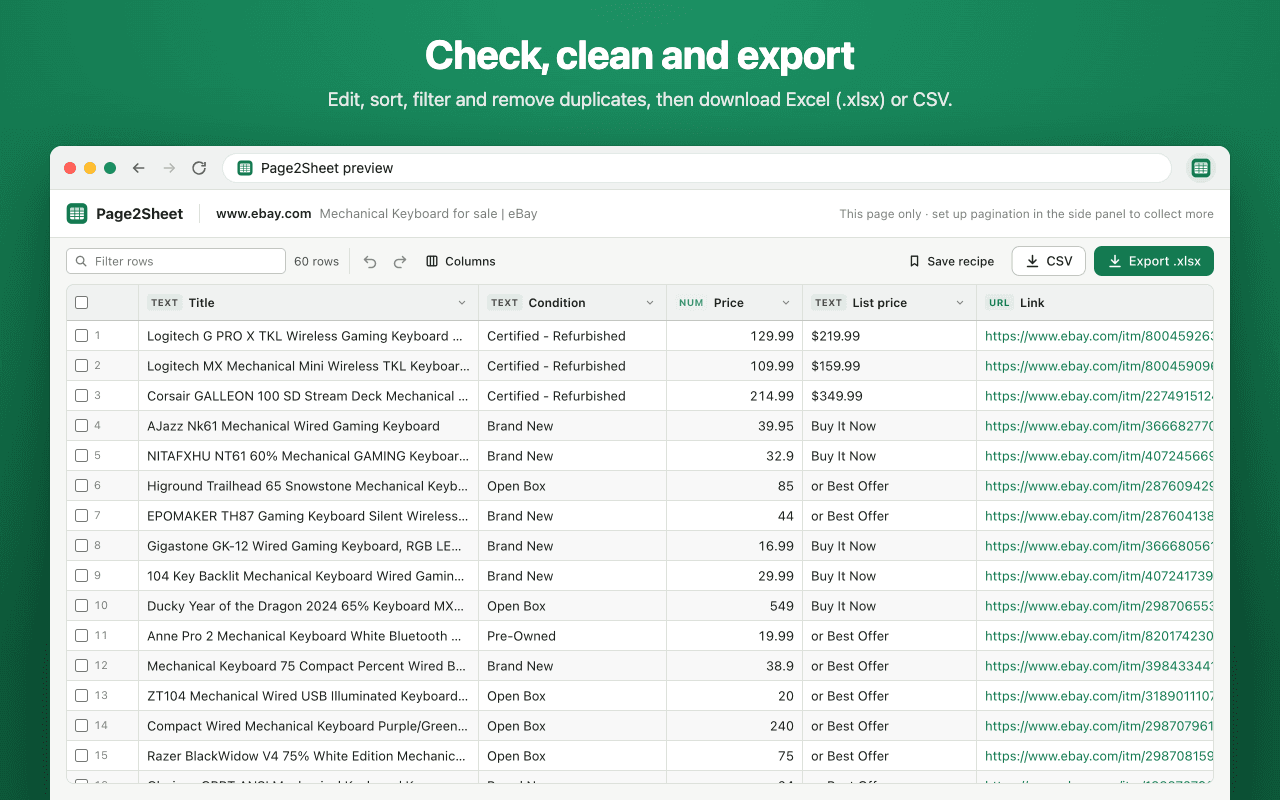Undo the last edit
The image size is (1280, 800).
click(370, 261)
